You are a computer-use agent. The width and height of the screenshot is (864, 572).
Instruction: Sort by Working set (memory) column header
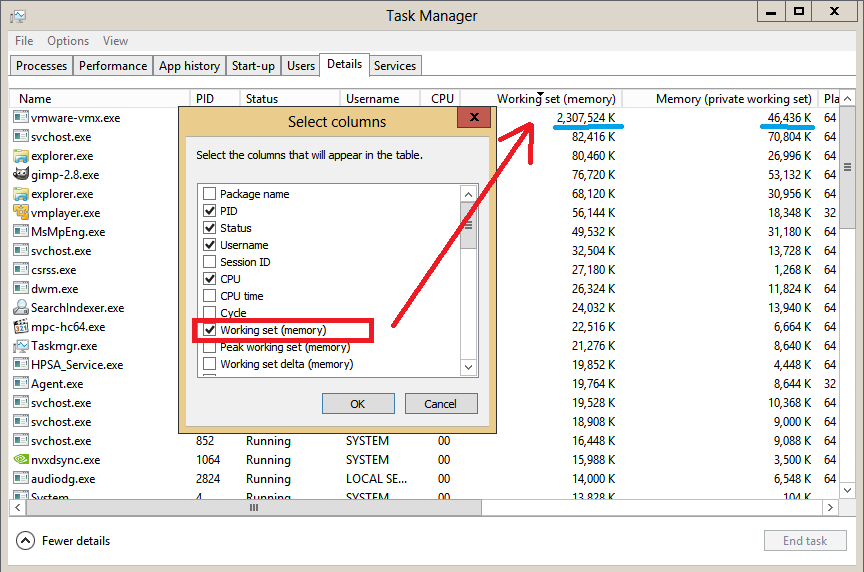pyautogui.click(x=555, y=99)
